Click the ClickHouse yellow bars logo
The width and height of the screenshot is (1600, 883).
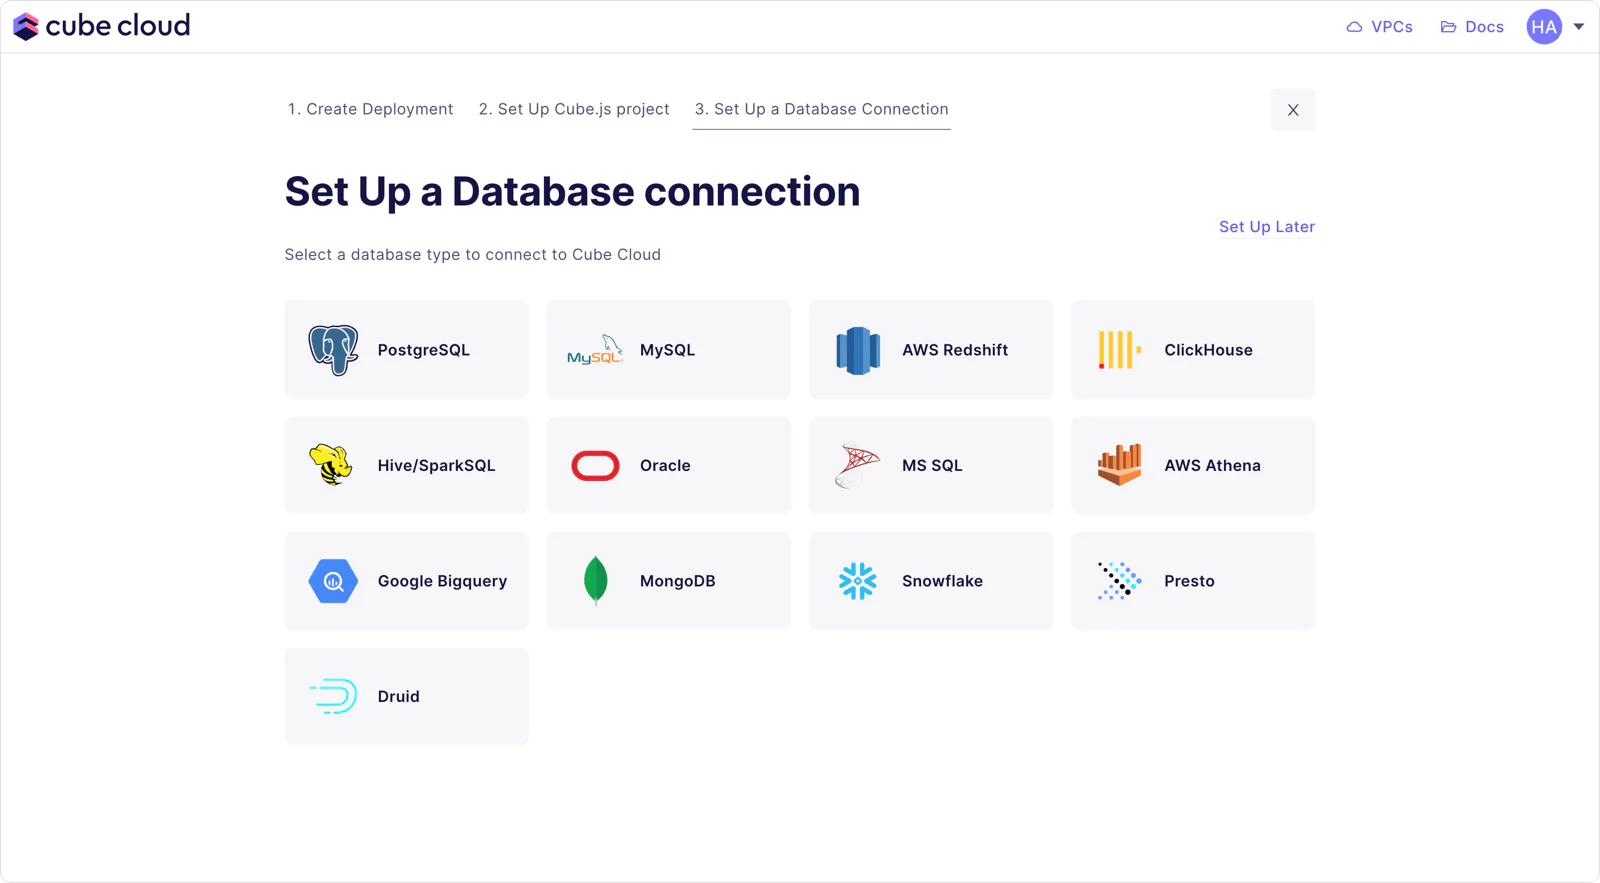1120,350
